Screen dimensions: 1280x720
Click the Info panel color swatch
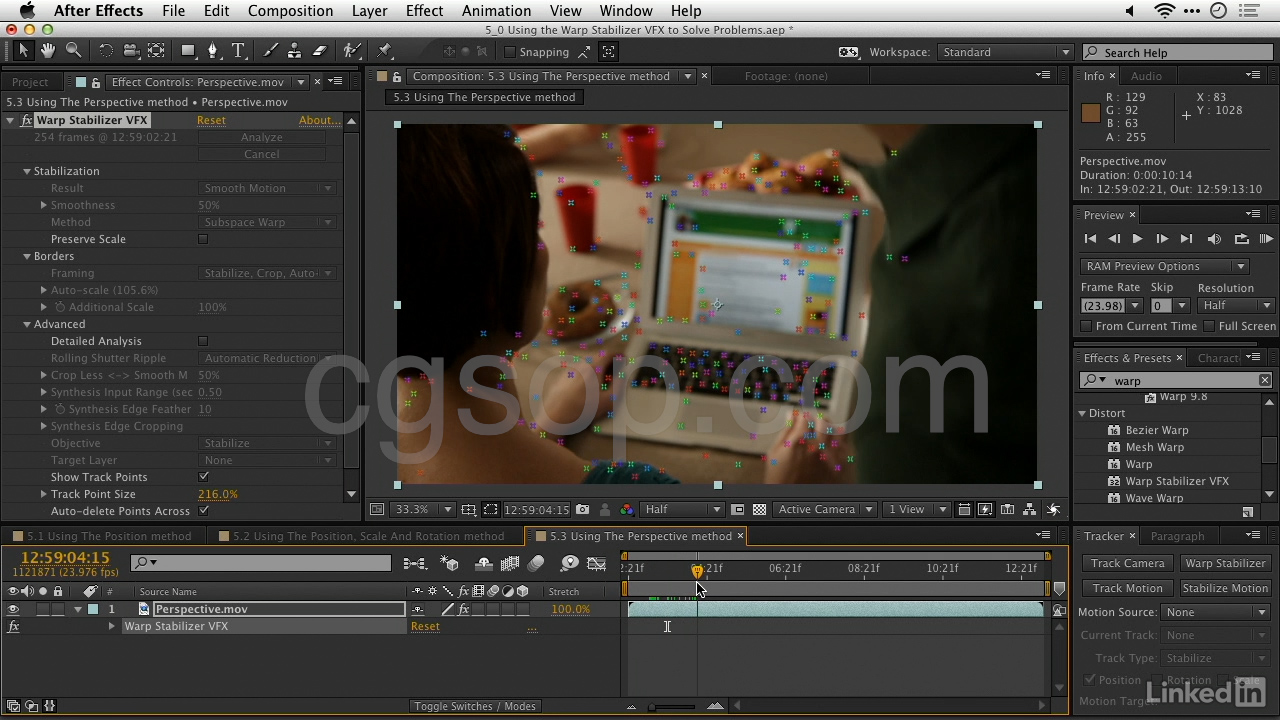(1091, 113)
